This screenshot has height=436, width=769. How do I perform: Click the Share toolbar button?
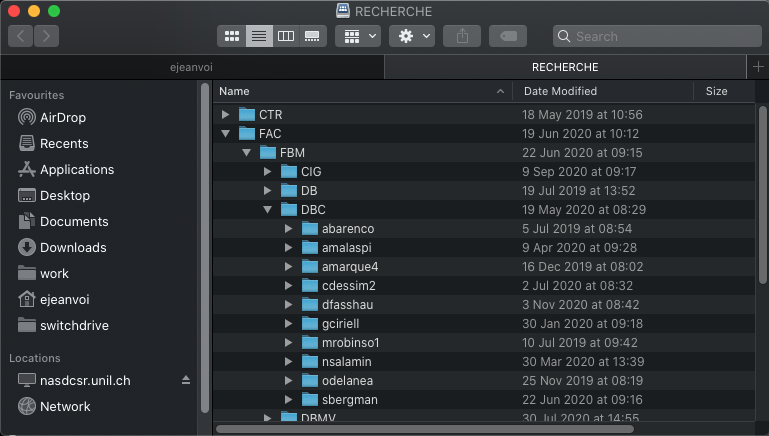pos(462,36)
